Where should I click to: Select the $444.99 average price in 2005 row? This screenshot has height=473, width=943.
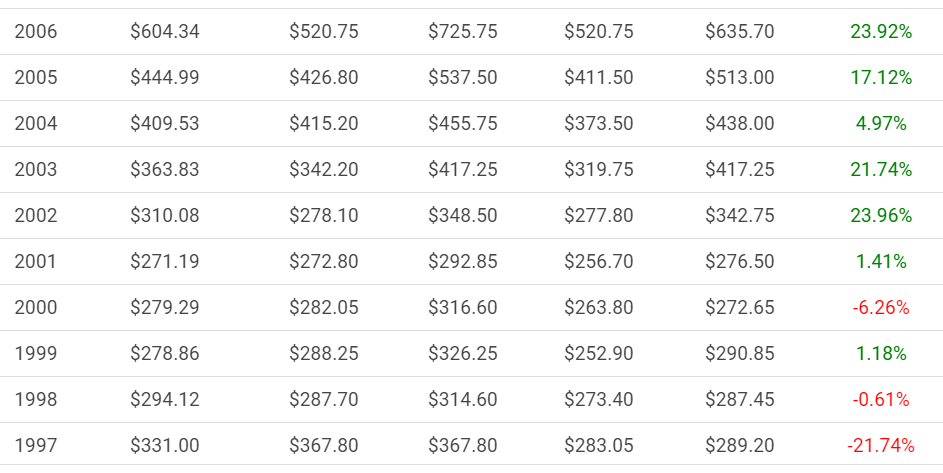tap(165, 78)
